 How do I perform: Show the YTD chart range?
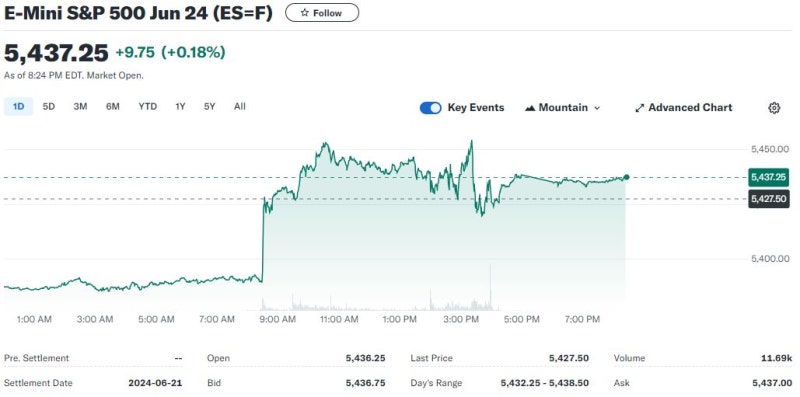tap(147, 107)
